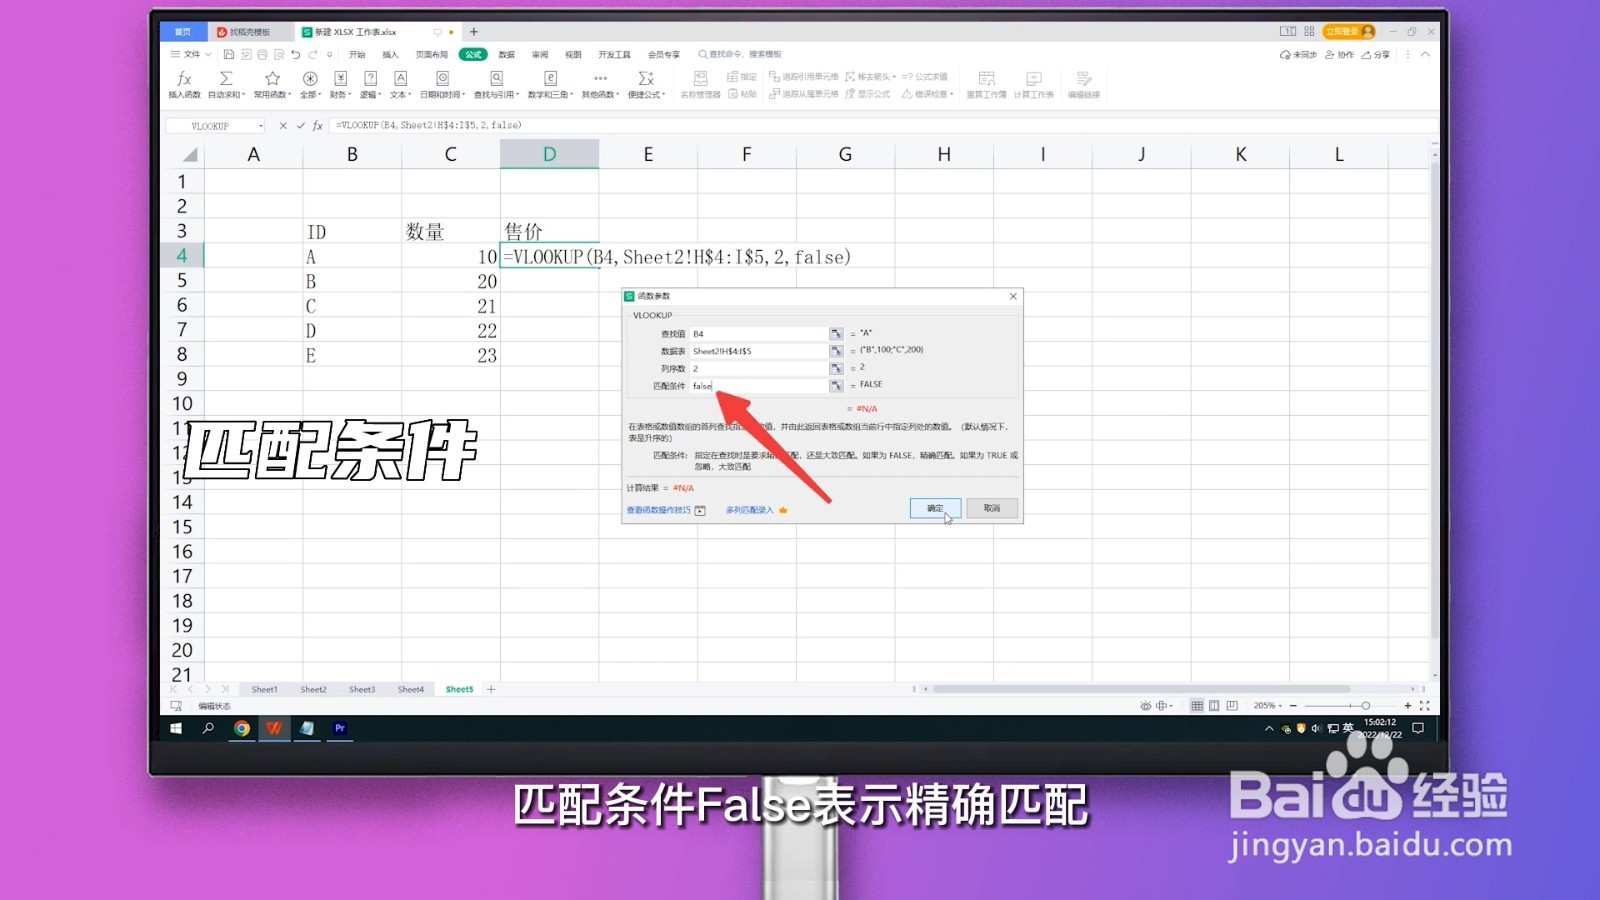Click the Name Manager icon
Image resolution: width=1600 pixels, height=900 pixels.
point(703,80)
